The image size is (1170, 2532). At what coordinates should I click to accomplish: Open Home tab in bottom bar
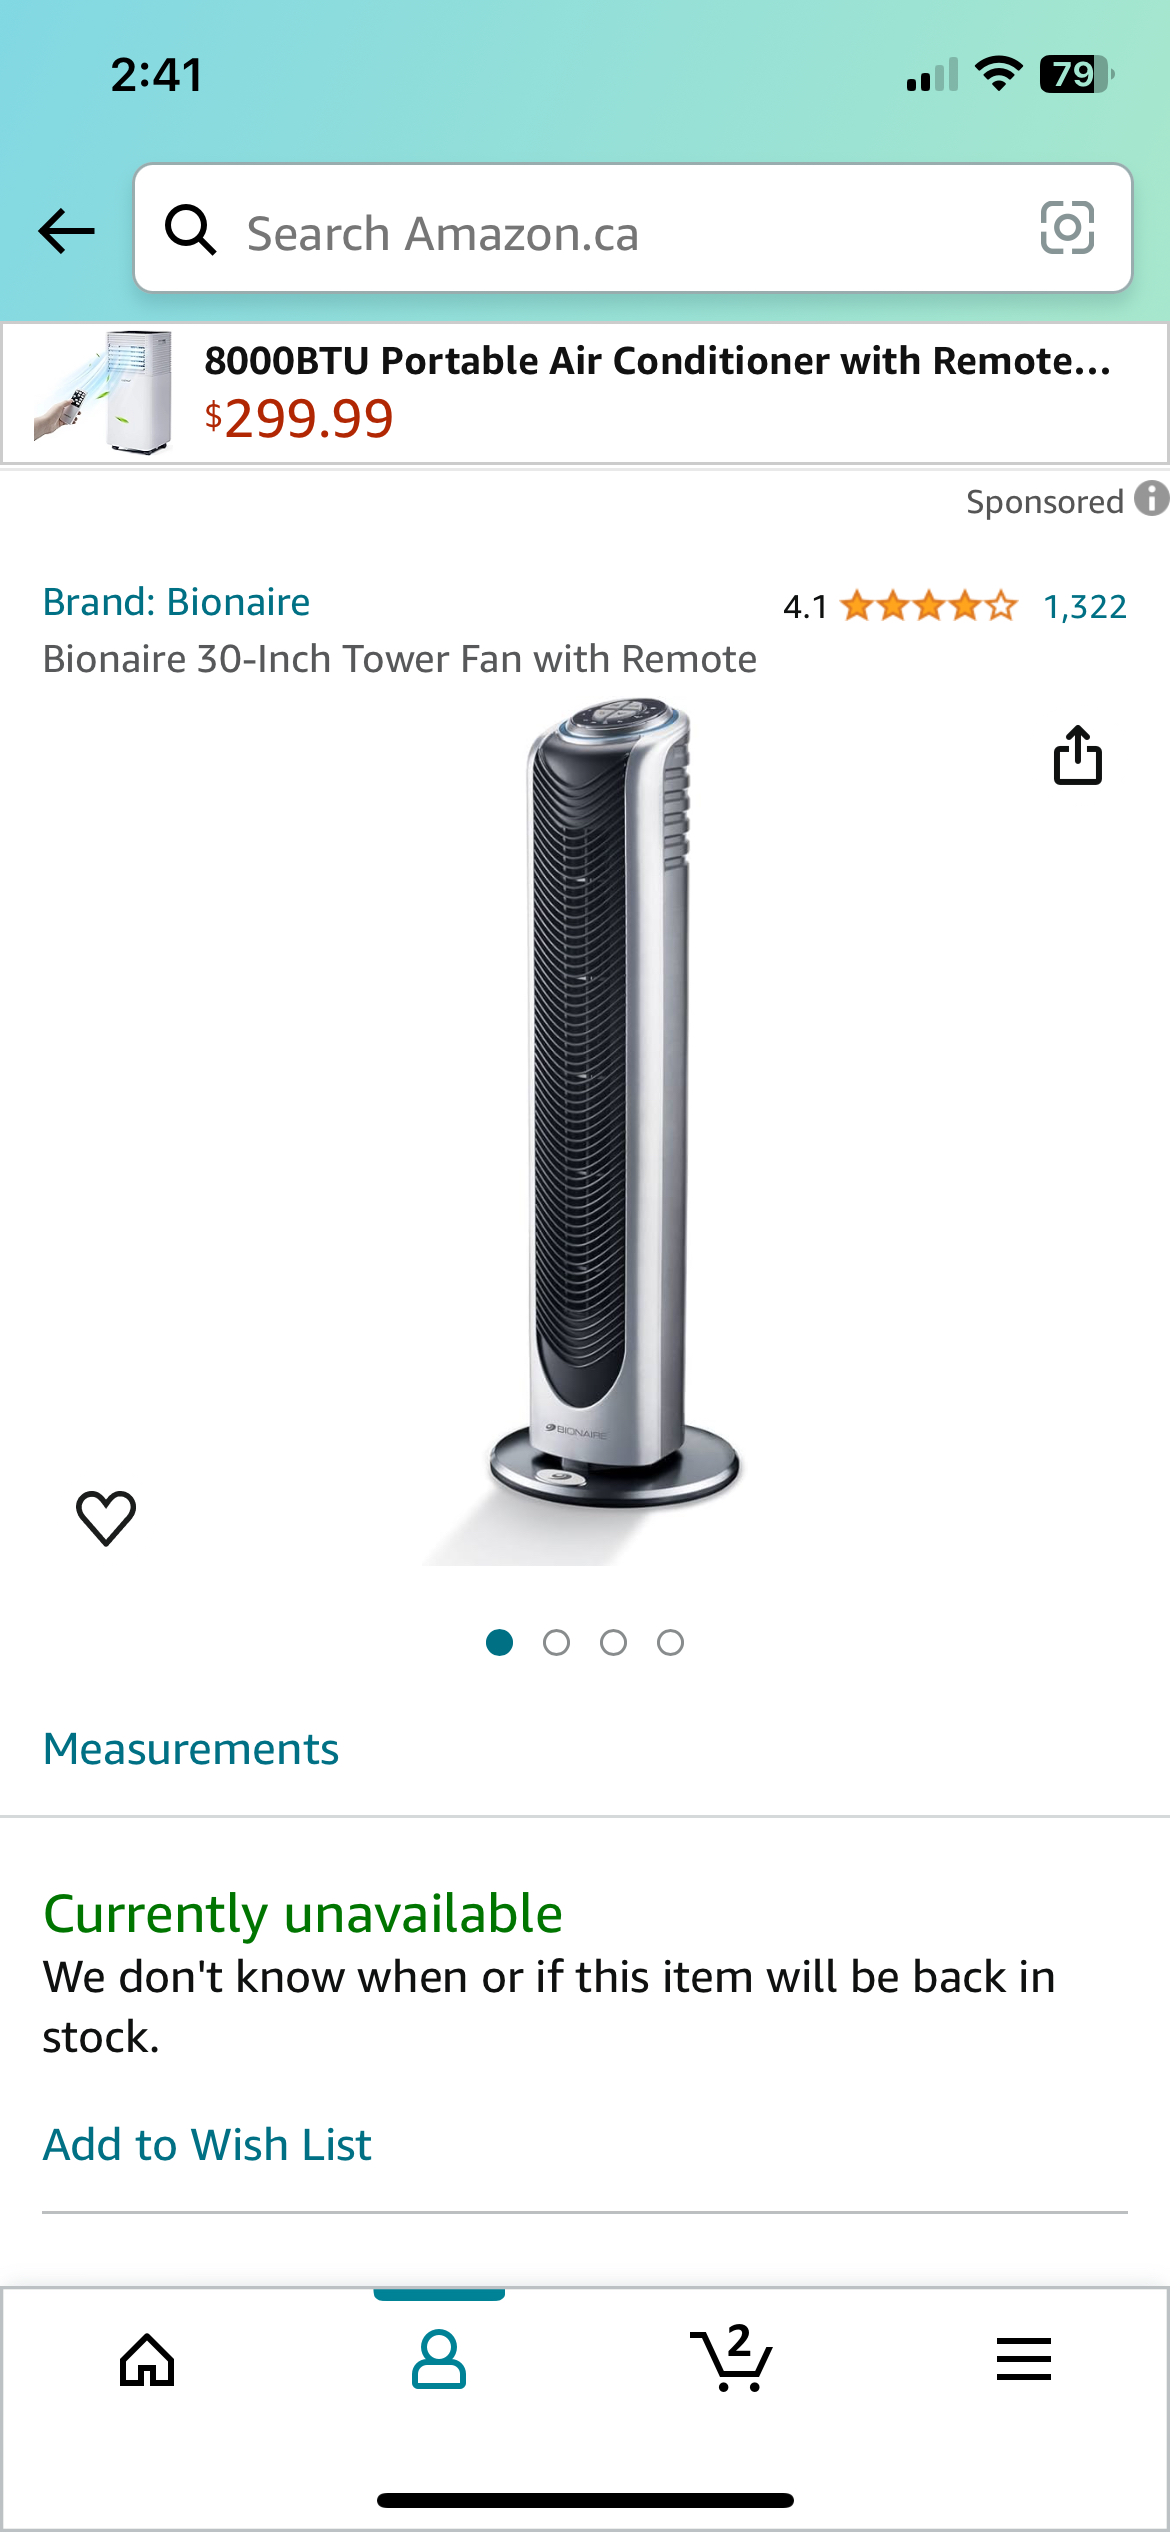(147, 2360)
